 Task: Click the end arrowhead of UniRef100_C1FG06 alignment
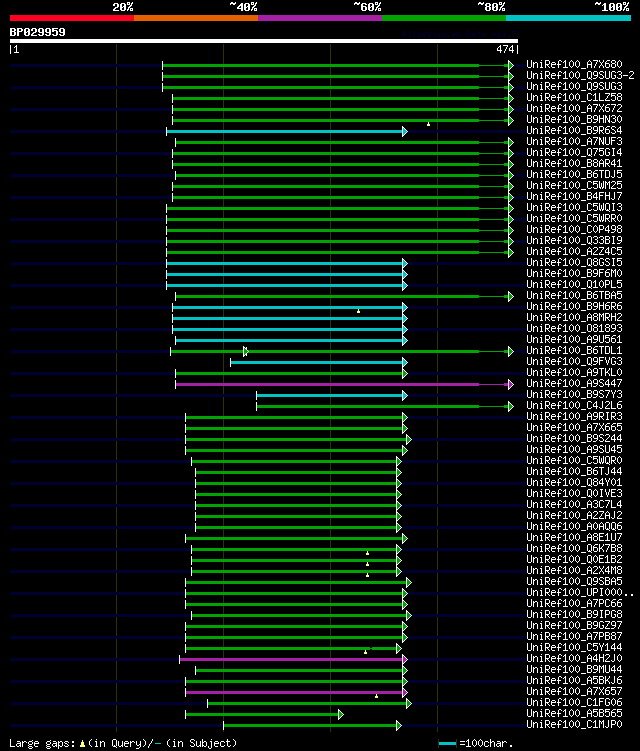point(409,704)
